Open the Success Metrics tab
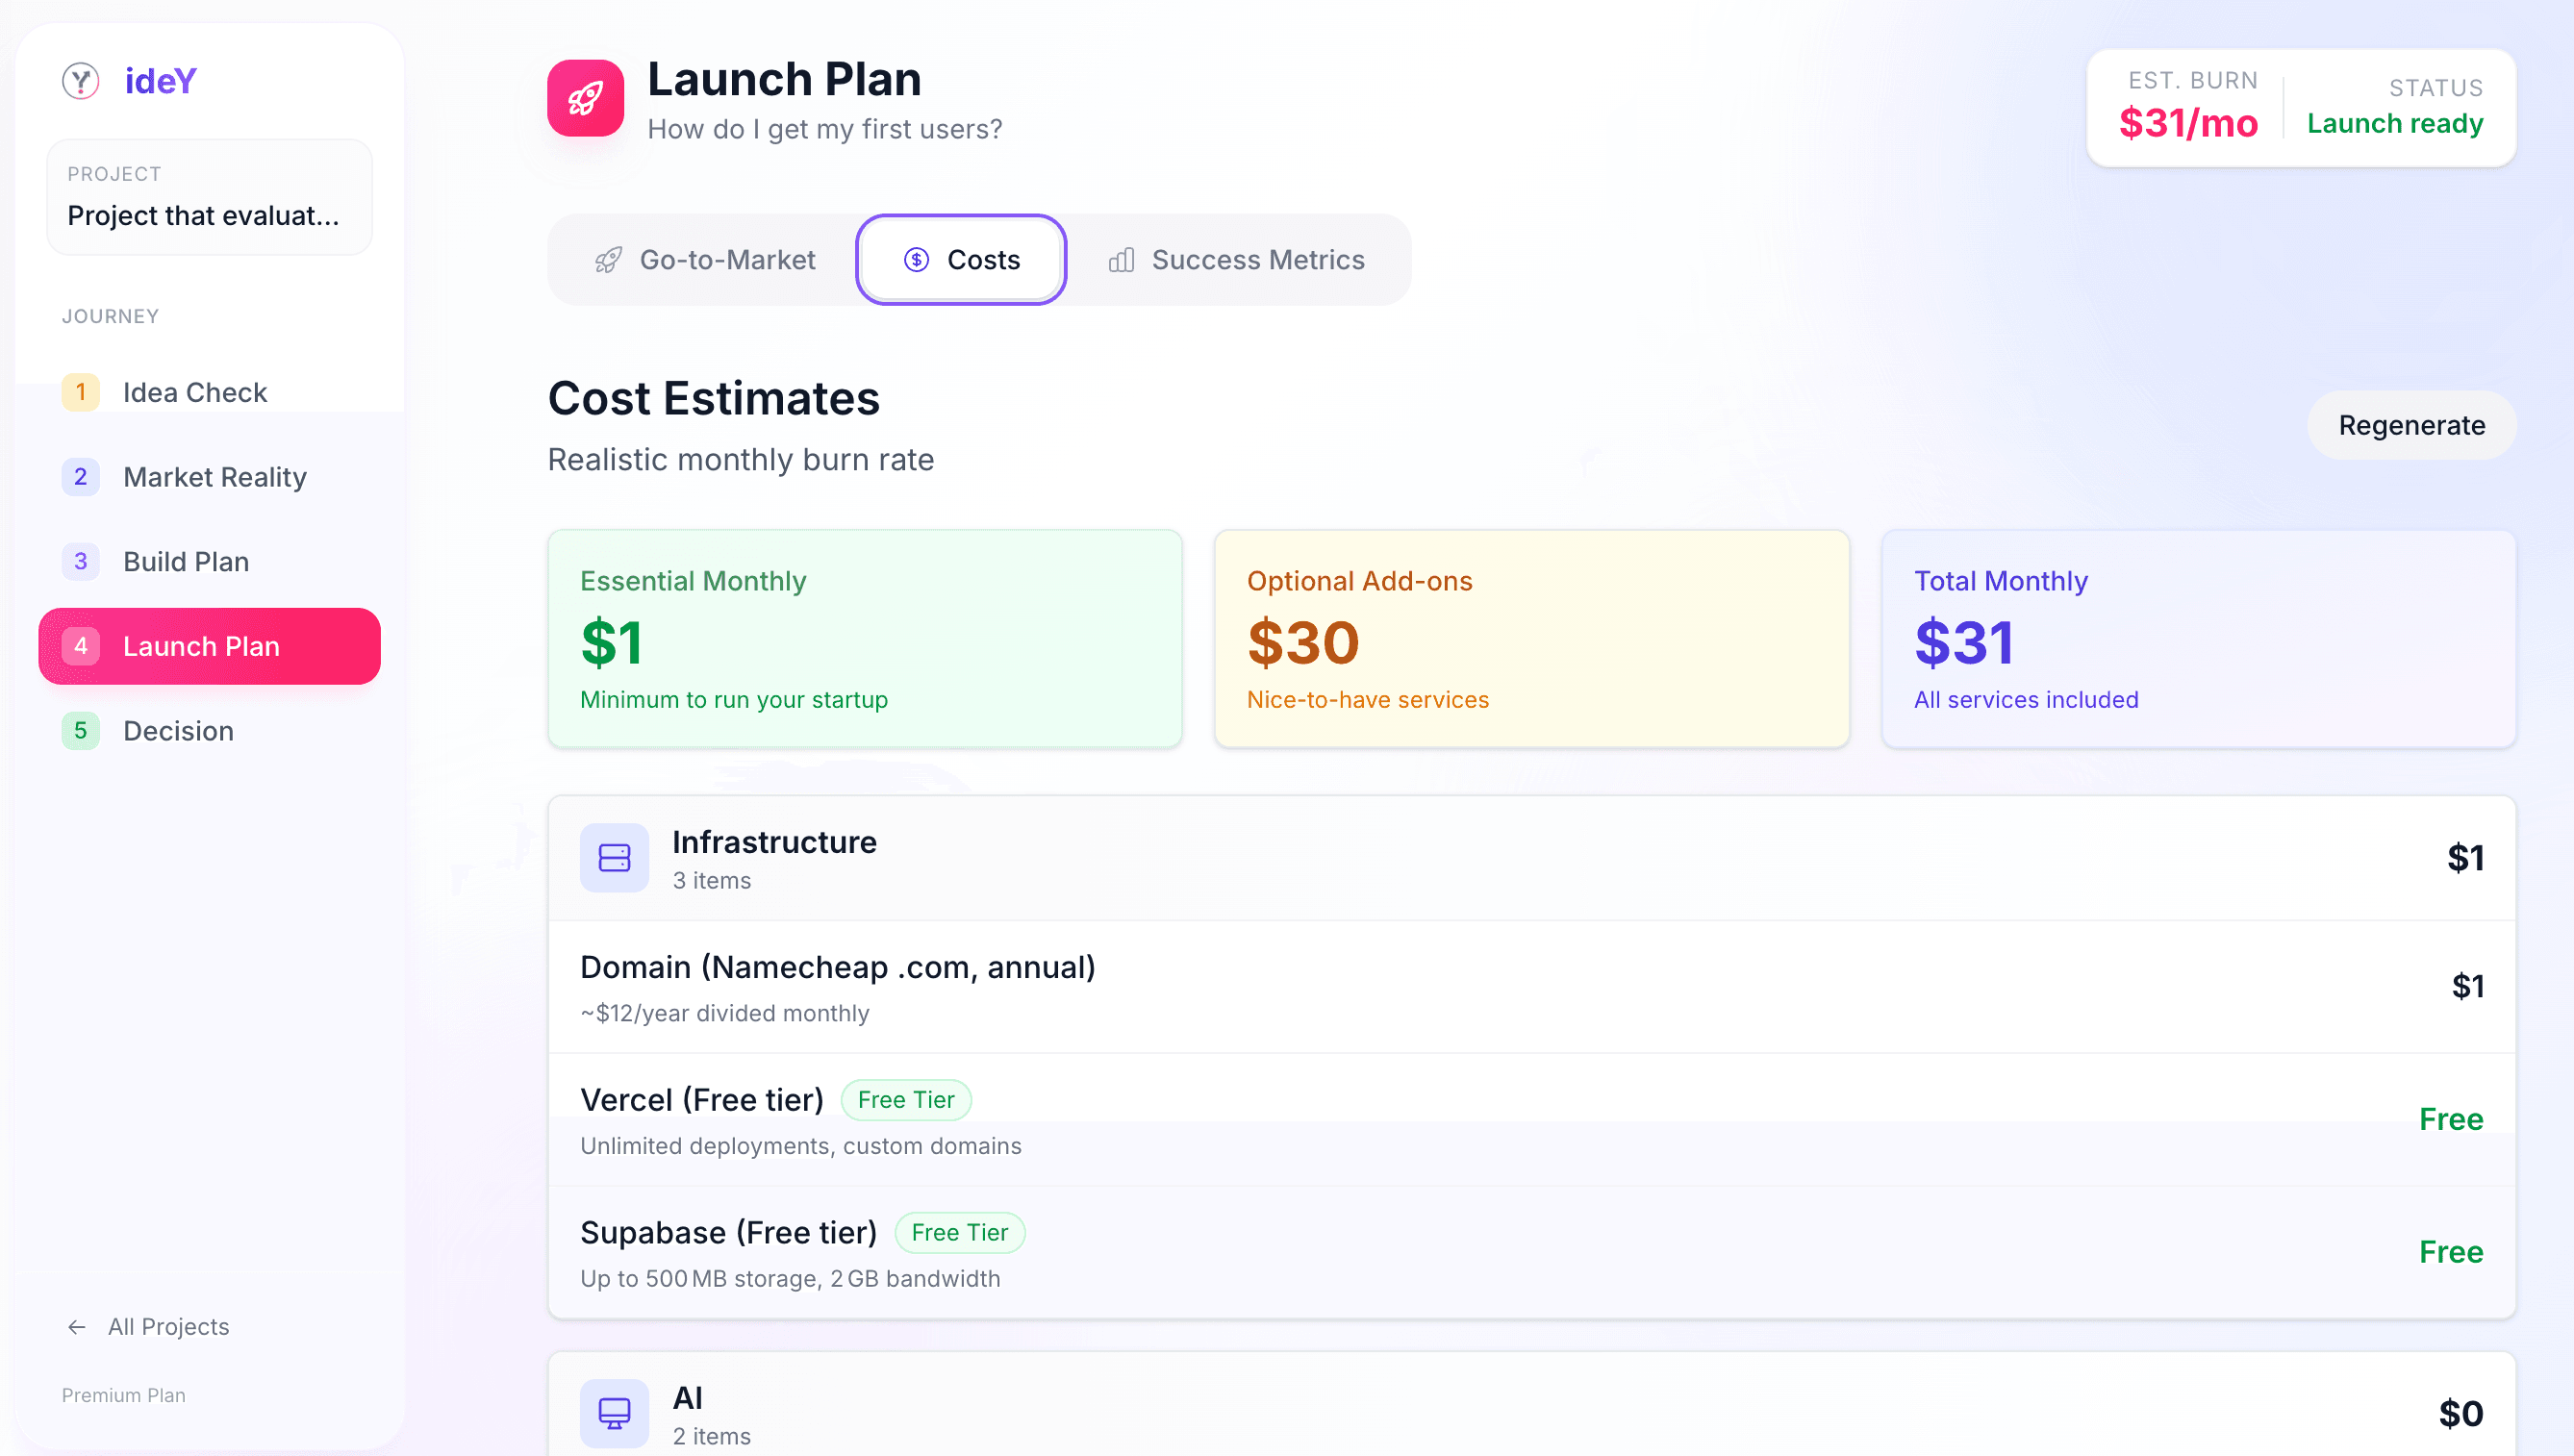 point(1257,259)
